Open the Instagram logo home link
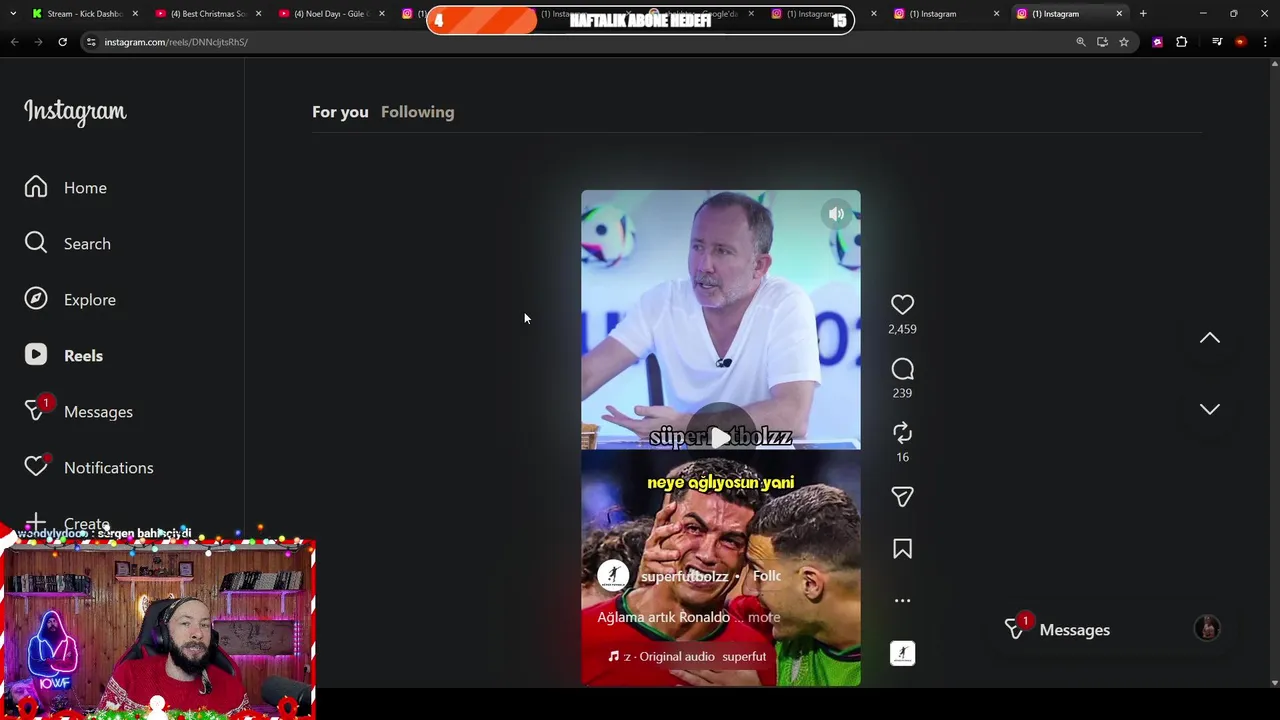Screen dimensions: 1280x720 pos(75,112)
